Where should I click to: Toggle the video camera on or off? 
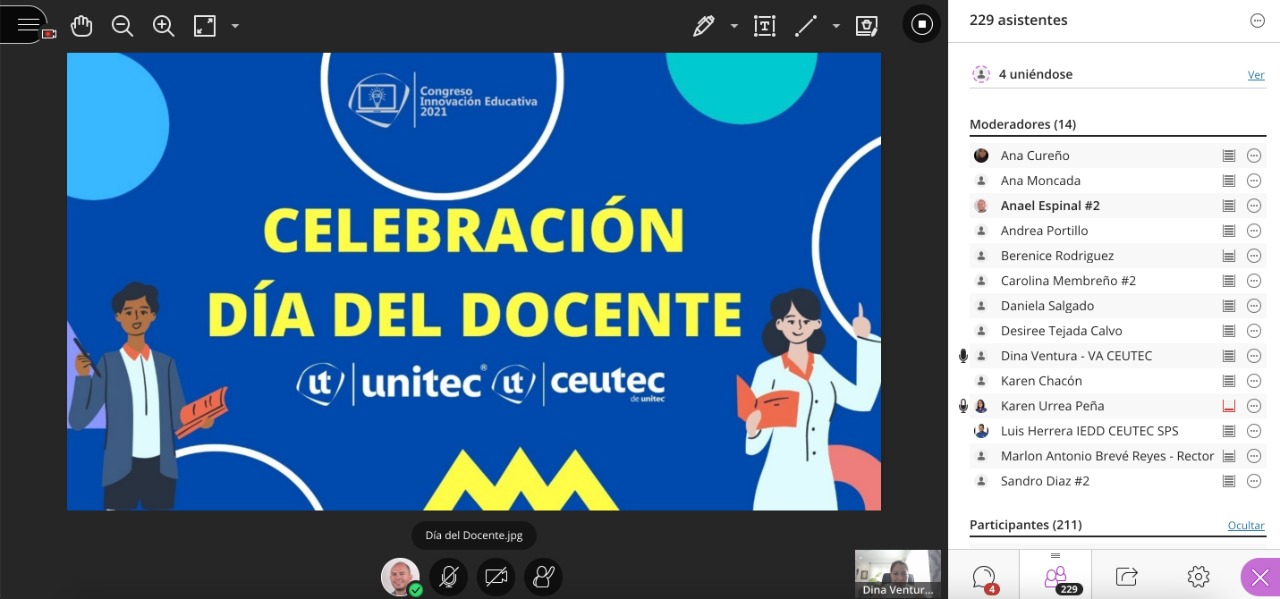pyautogui.click(x=496, y=577)
